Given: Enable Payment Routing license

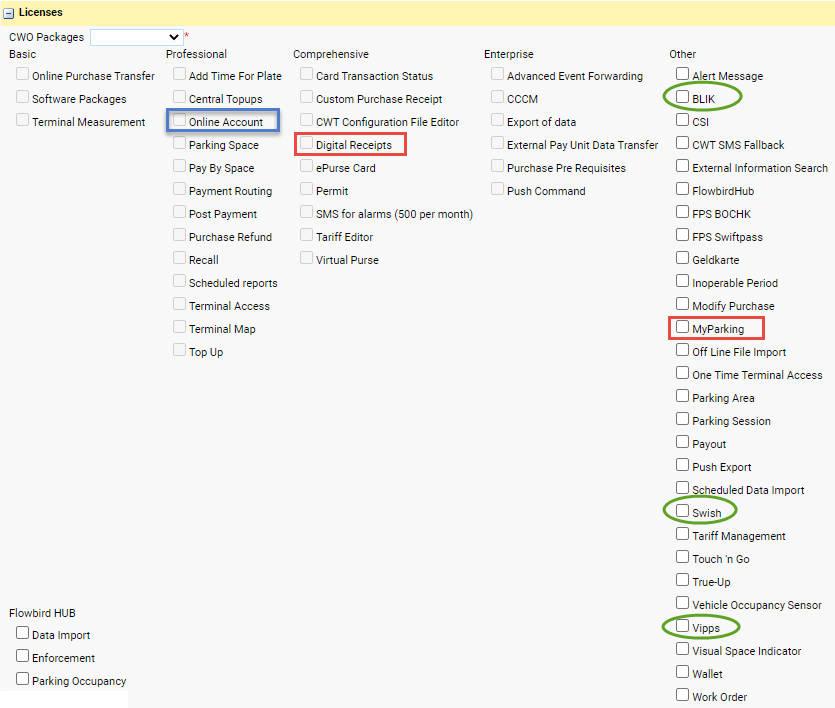Looking at the screenshot, I should 179,188.
